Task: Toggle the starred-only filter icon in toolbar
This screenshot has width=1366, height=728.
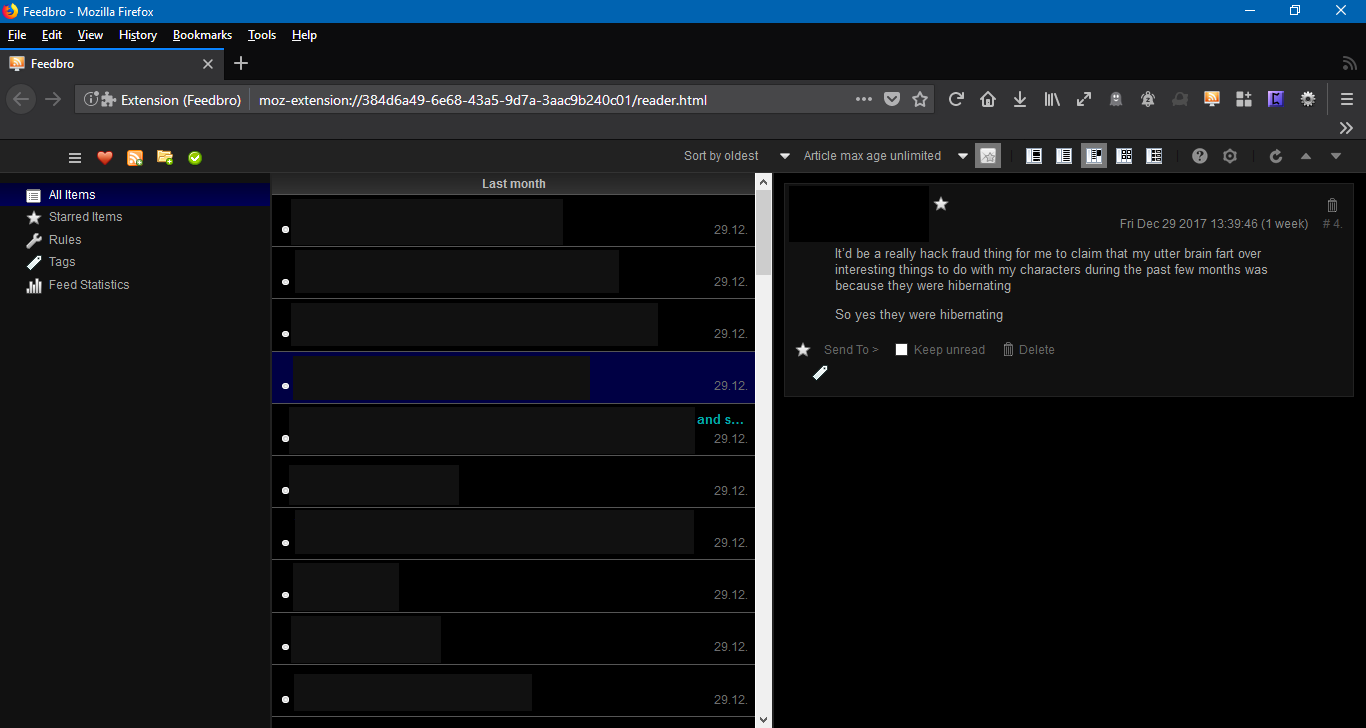Action: (988, 156)
